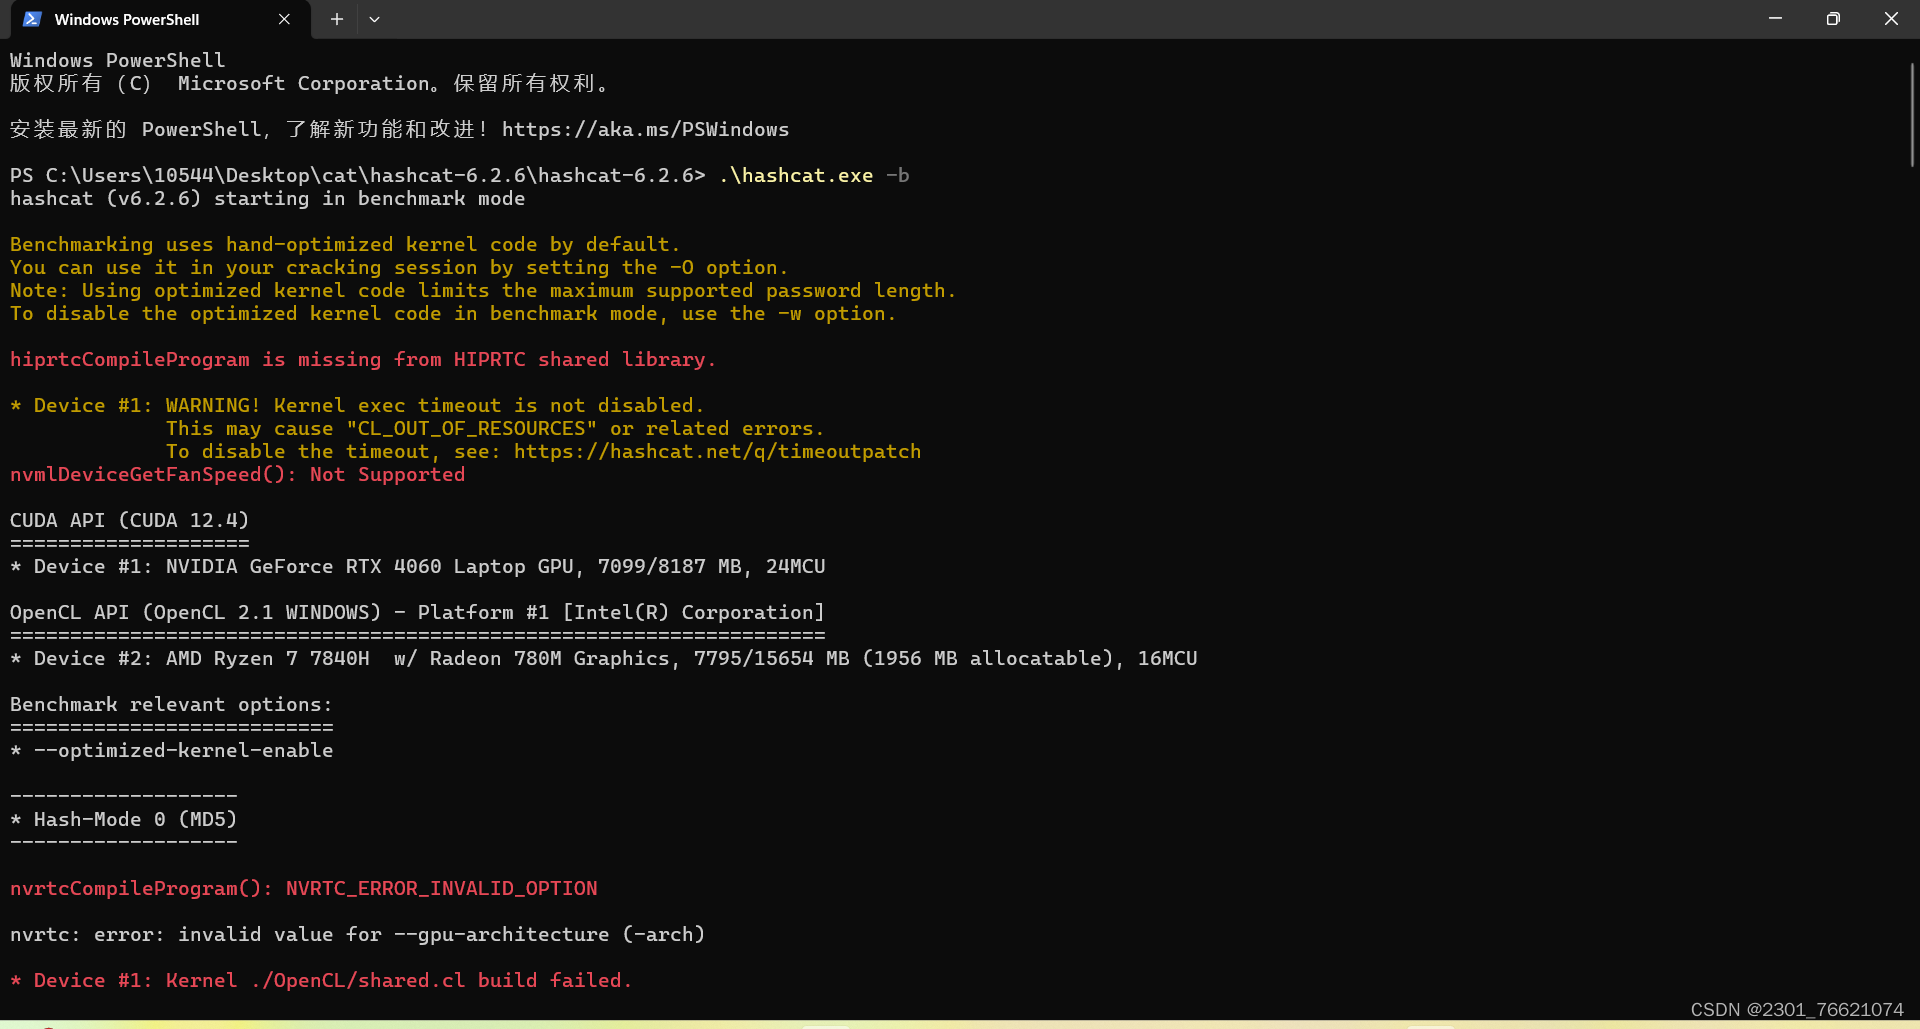Click the CUDA API (CUDA 12.4) heading
1920x1029 pixels.
(129, 519)
